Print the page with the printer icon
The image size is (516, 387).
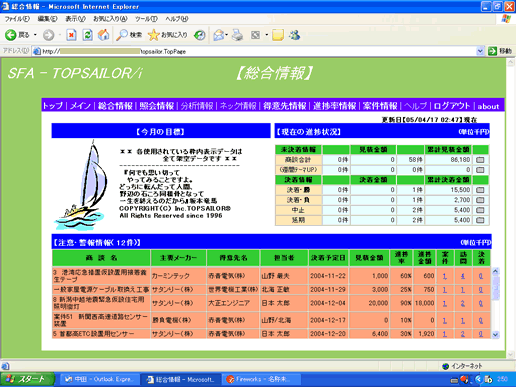[237, 35]
